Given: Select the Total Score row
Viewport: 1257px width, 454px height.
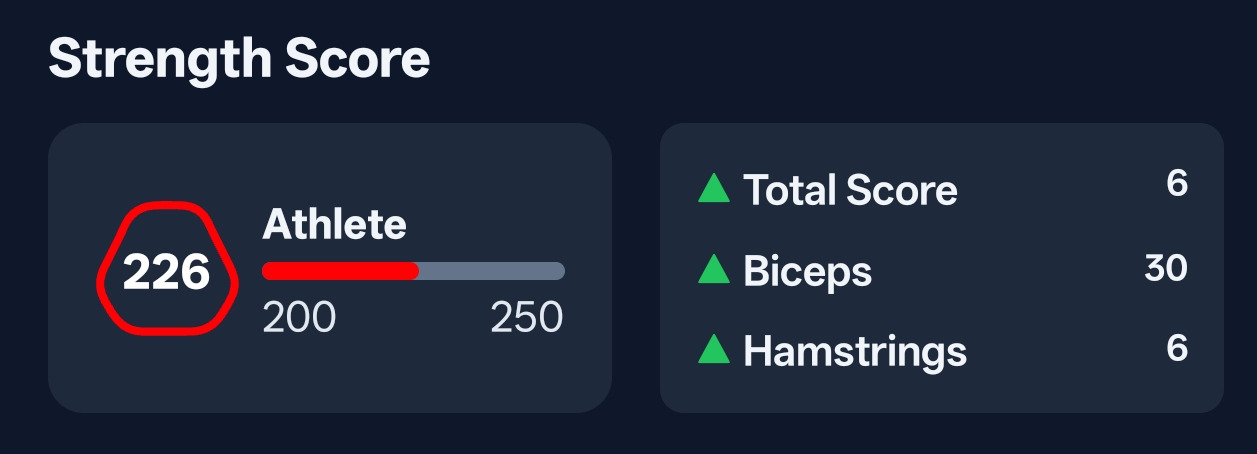Looking at the screenshot, I should click(942, 188).
